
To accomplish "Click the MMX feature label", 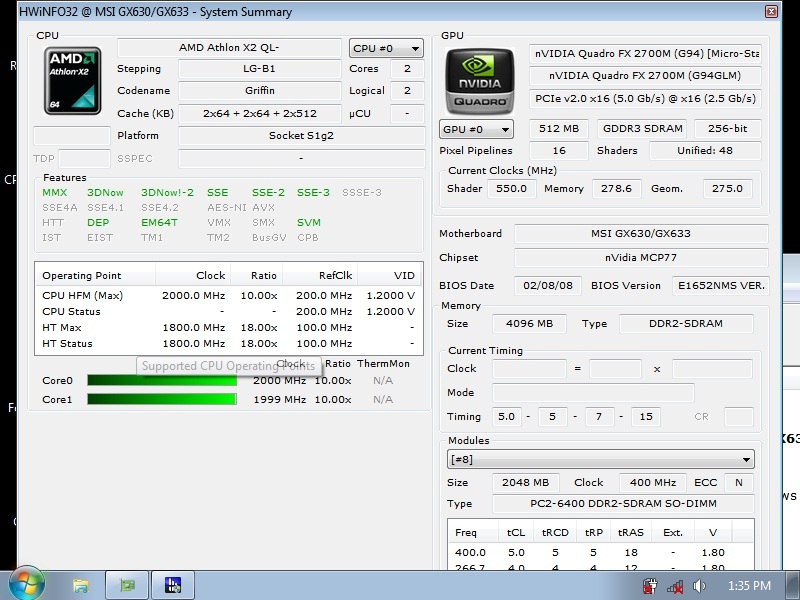I will pyautogui.click(x=55, y=192).
